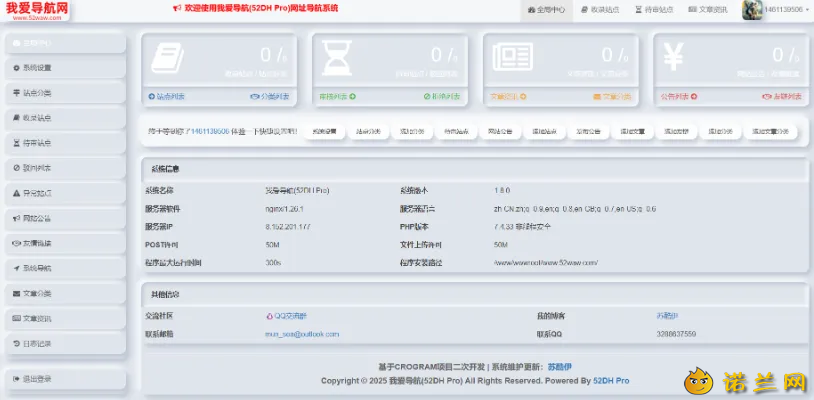
Task: Open the 52DH Pro link in footer
Action: [x=611, y=381]
